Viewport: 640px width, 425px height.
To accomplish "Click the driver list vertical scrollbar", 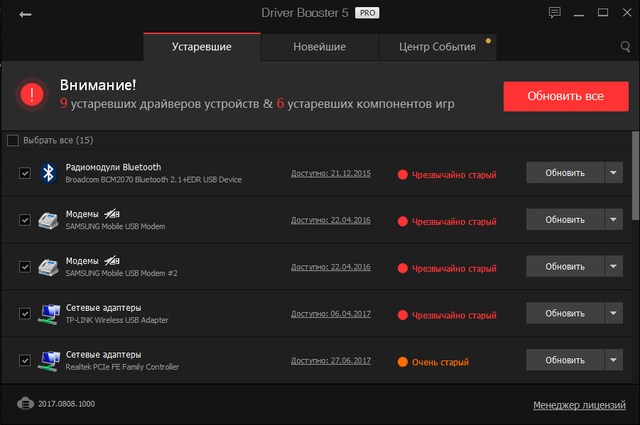I will pyautogui.click(x=636, y=176).
